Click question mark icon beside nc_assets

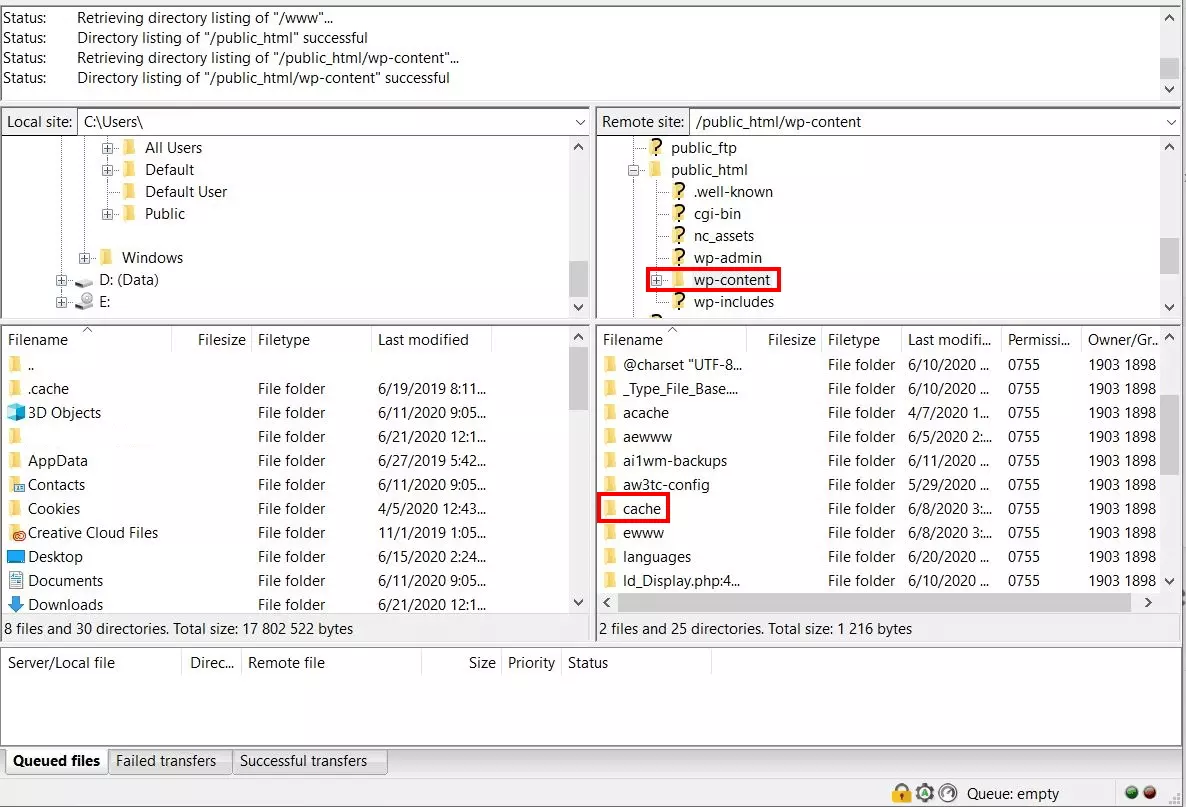point(679,234)
